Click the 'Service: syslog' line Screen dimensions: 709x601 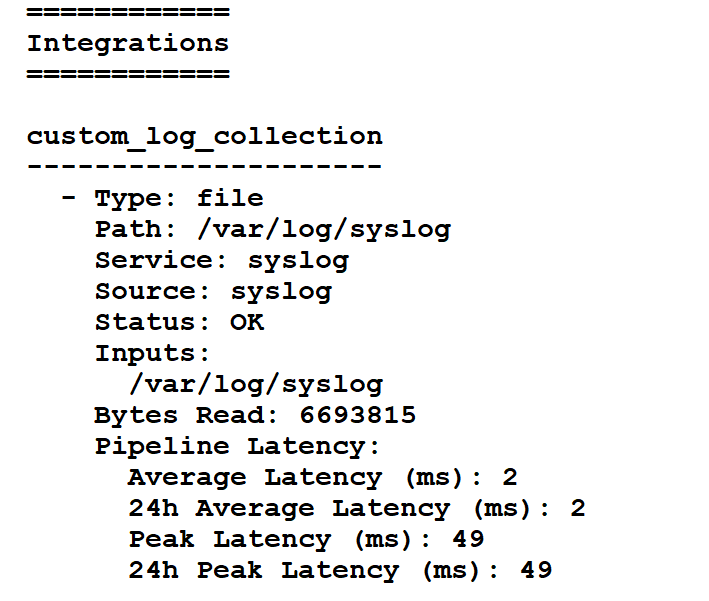tap(222, 261)
